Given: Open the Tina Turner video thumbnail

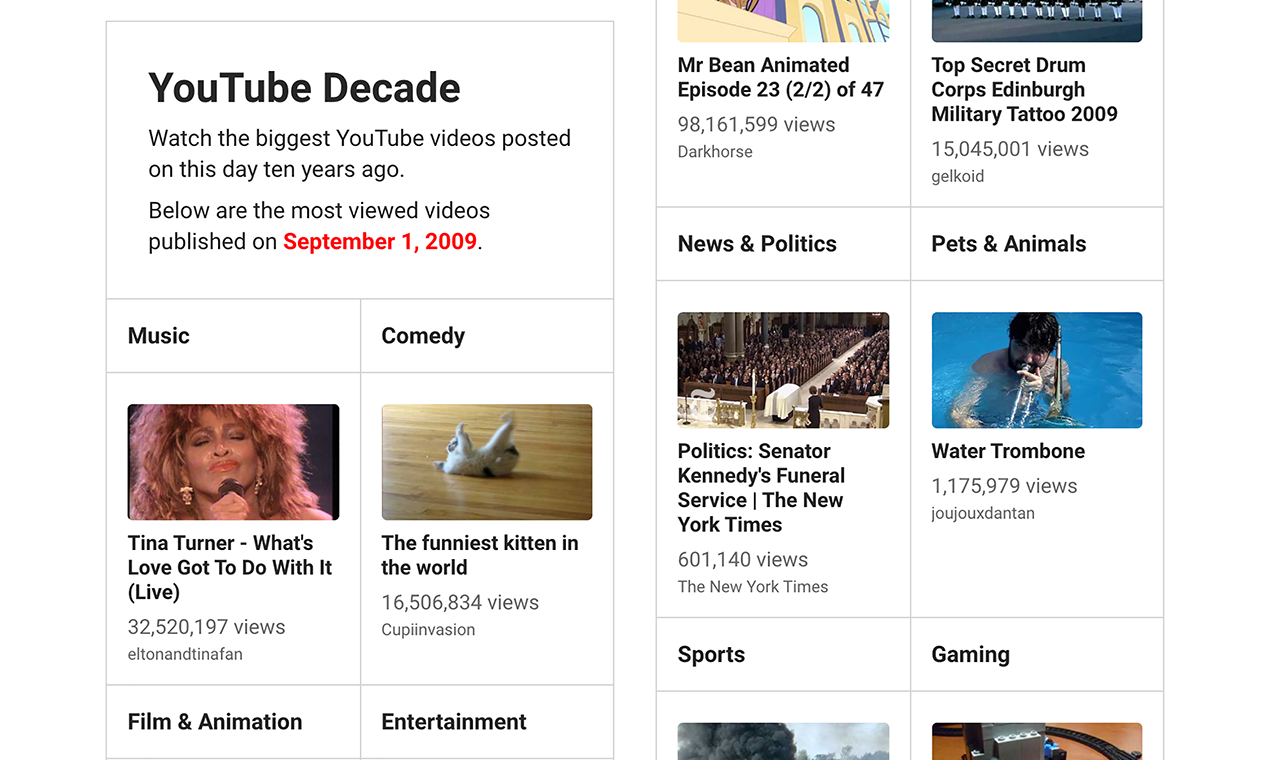Looking at the screenshot, I should [x=233, y=462].
